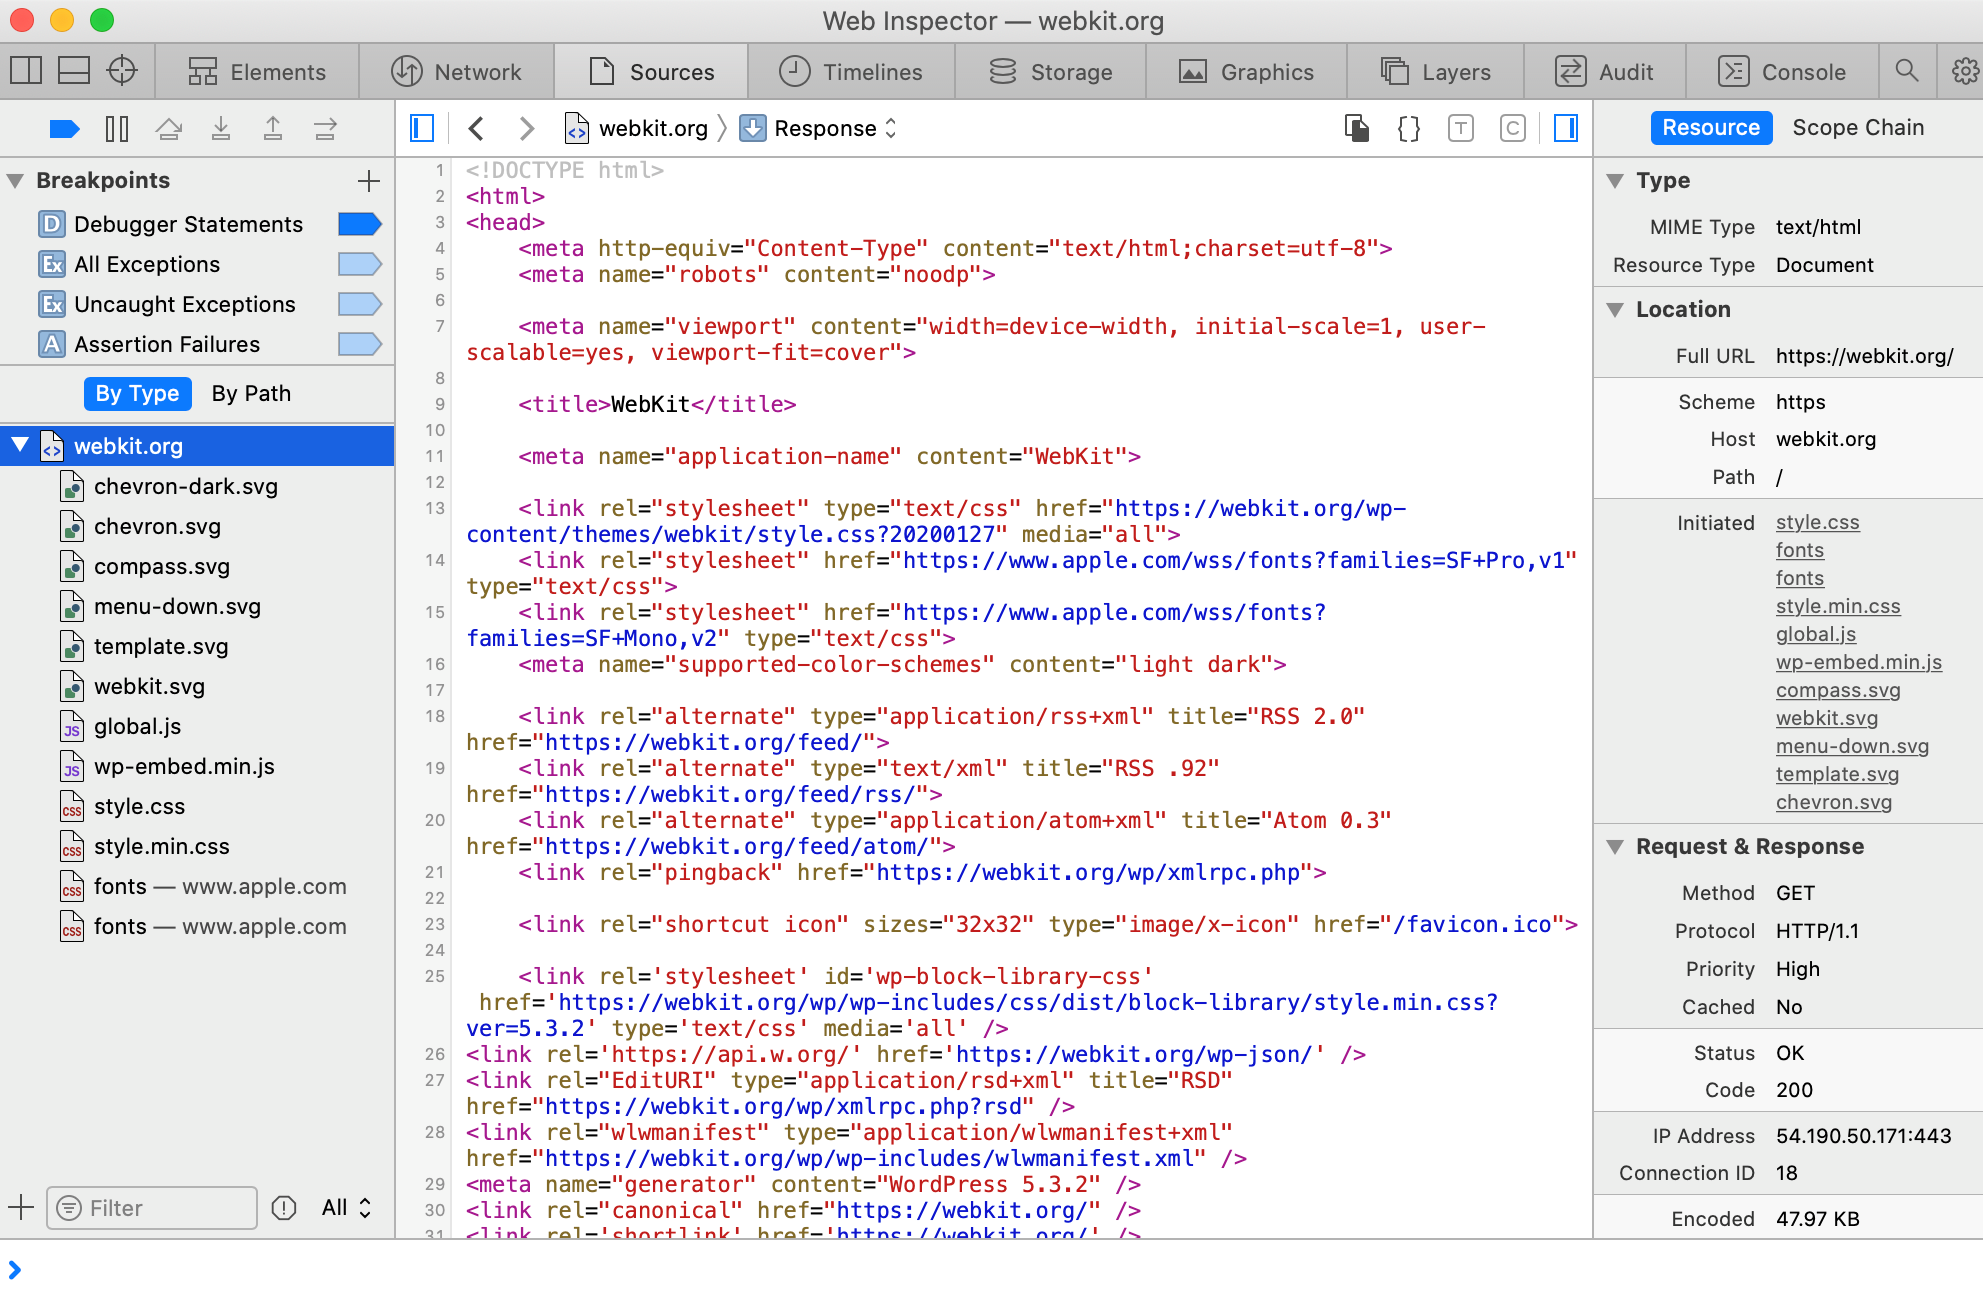Viewport: 1983px width, 1289px height.
Task: Open the Scope Chain panel
Action: [x=1858, y=127]
